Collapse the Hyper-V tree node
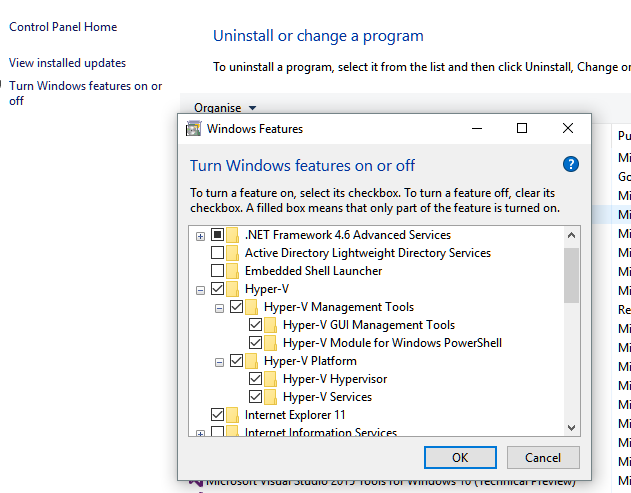631x493 pixels. tap(200, 290)
